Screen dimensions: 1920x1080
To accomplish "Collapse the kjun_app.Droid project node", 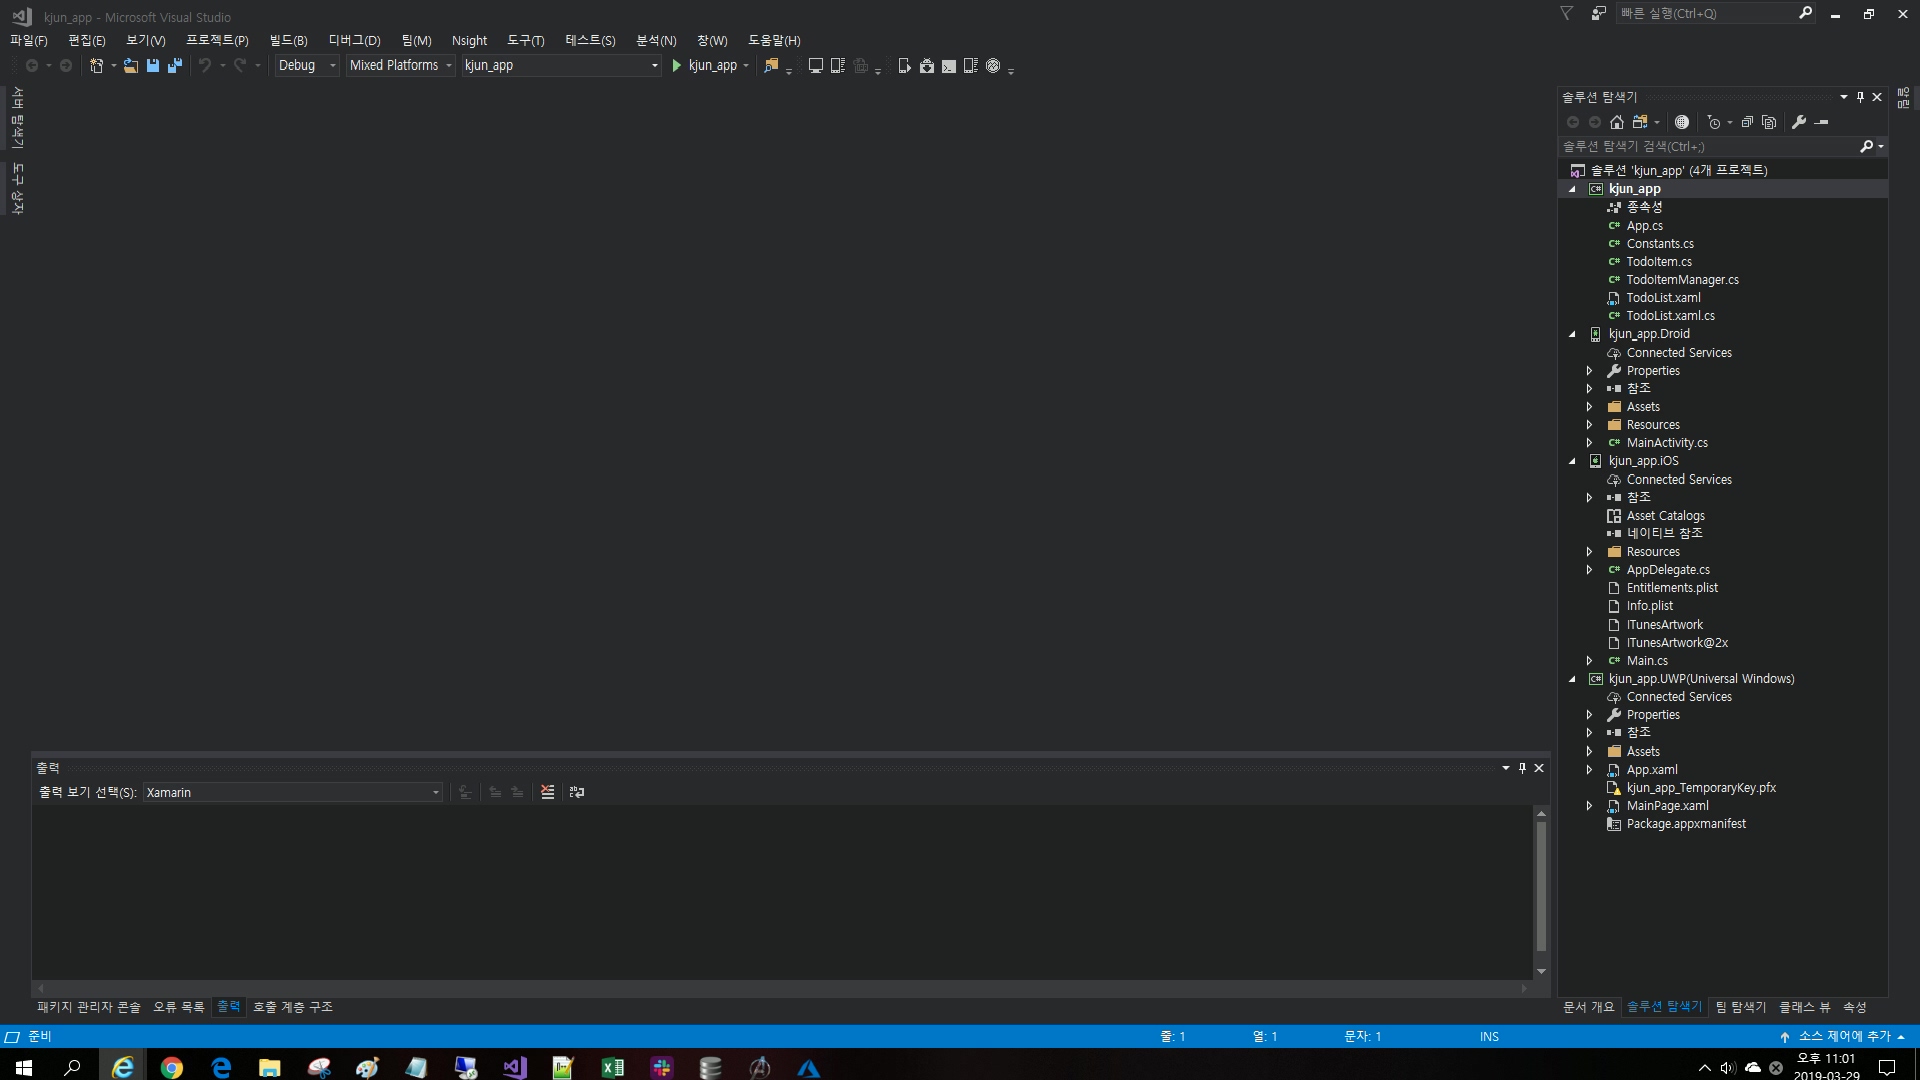I will coord(1572,334).
